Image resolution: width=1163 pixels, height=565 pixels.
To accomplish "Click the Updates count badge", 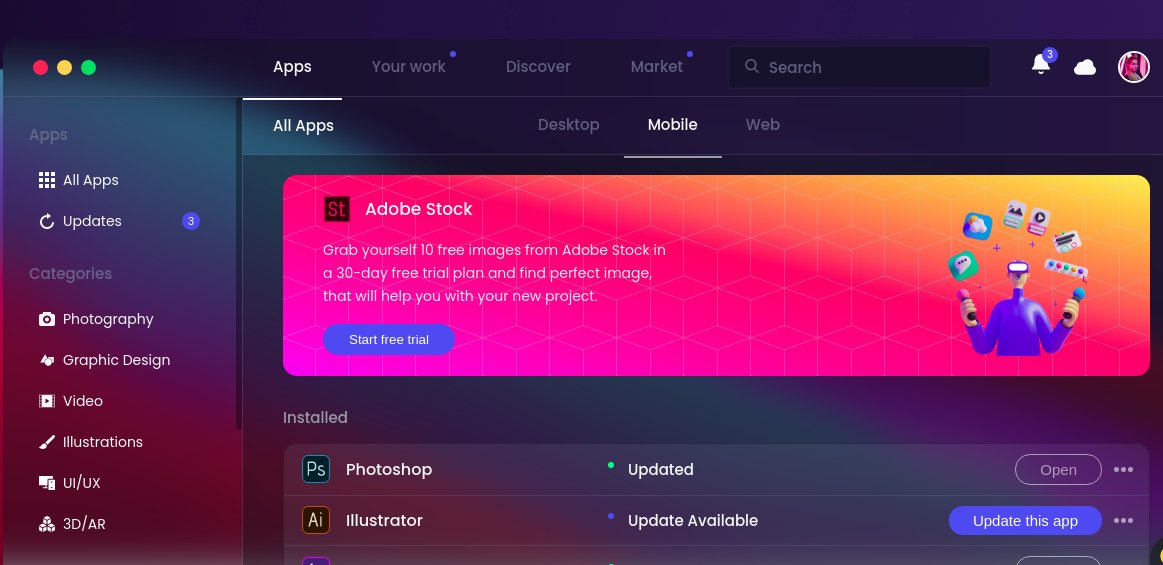I will pyautogui.click(x=191, y=221).
